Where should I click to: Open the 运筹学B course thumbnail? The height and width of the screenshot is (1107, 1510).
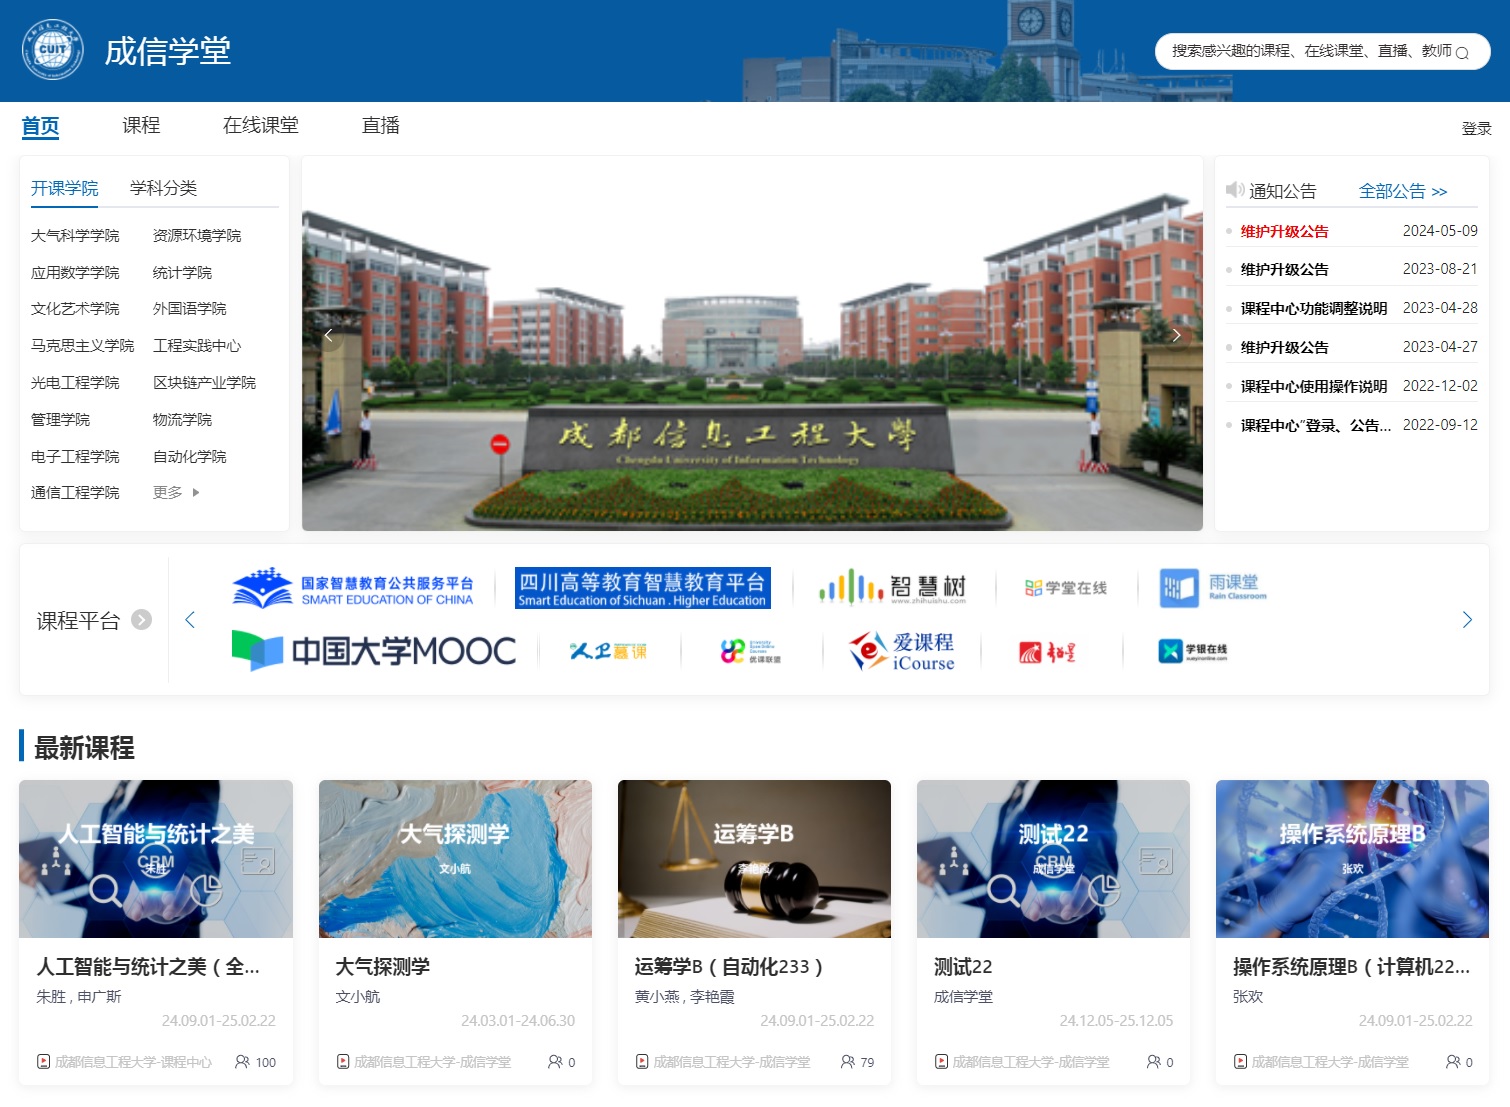[754, 859]
